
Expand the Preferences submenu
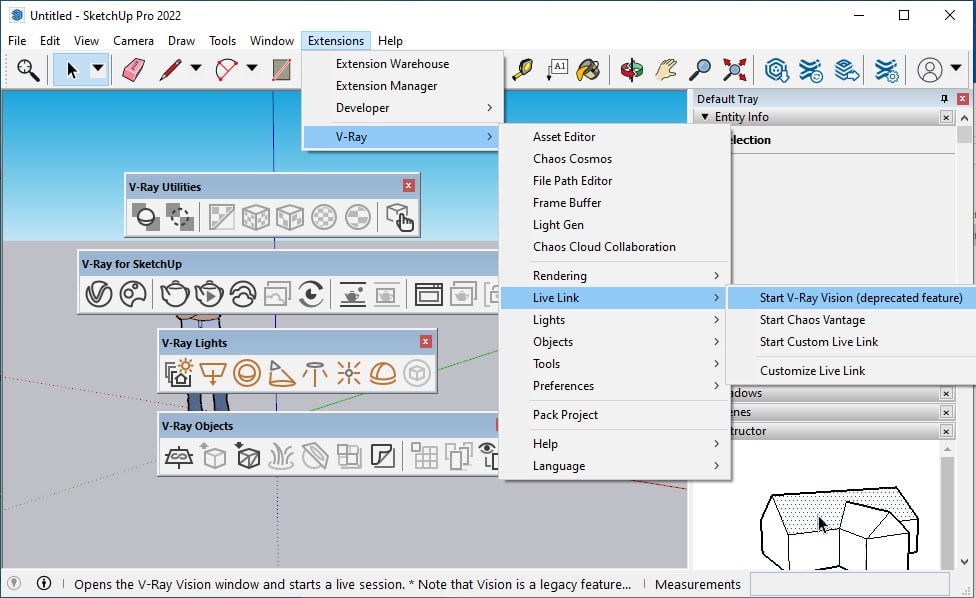tap(615, 386)
